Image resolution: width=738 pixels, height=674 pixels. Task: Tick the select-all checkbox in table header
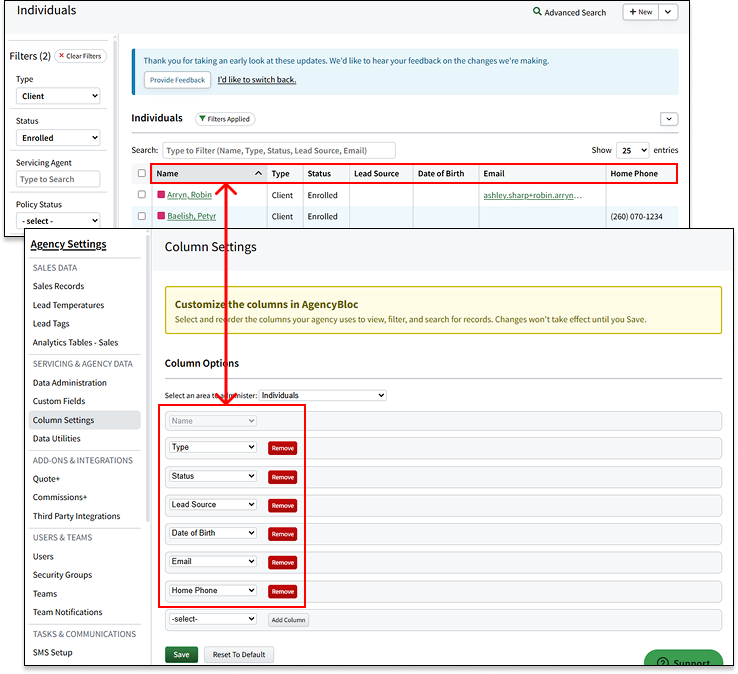[x=142, y=173]
